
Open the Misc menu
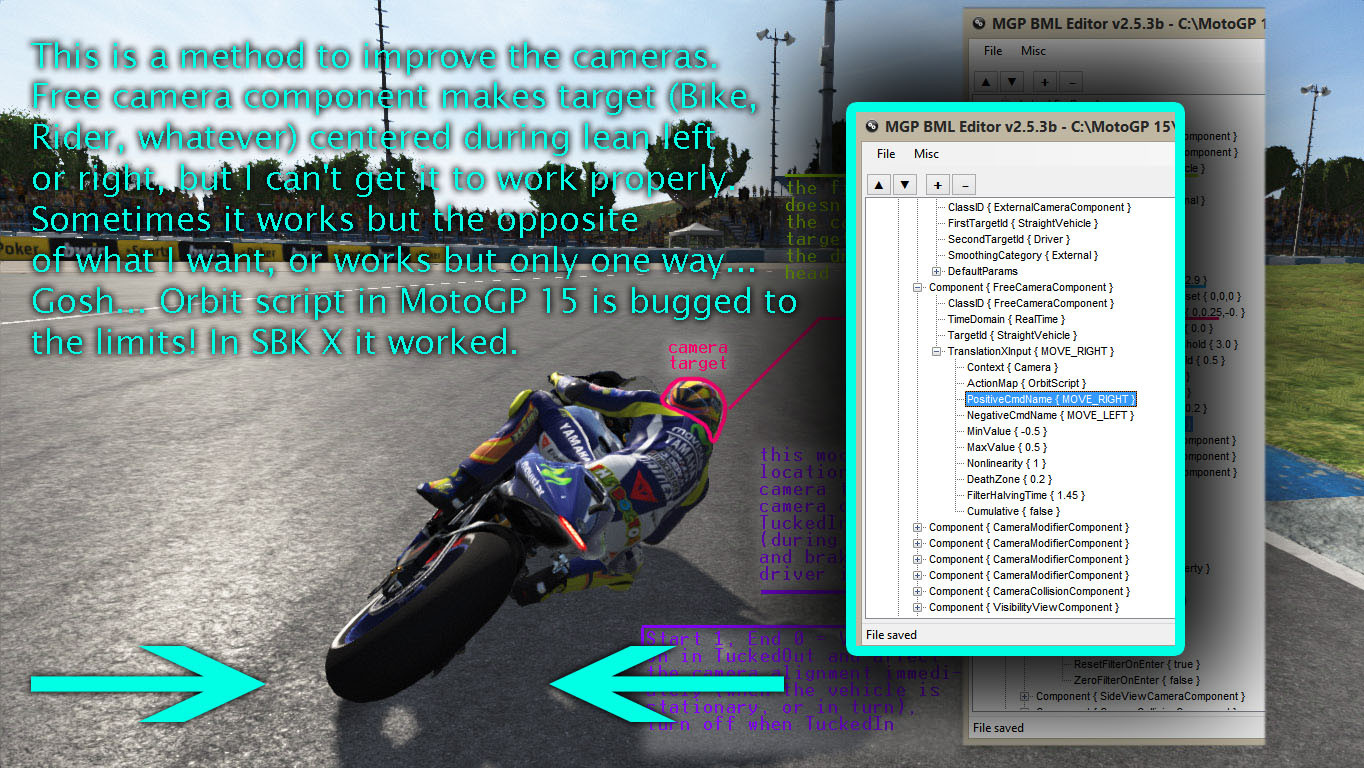926,154
